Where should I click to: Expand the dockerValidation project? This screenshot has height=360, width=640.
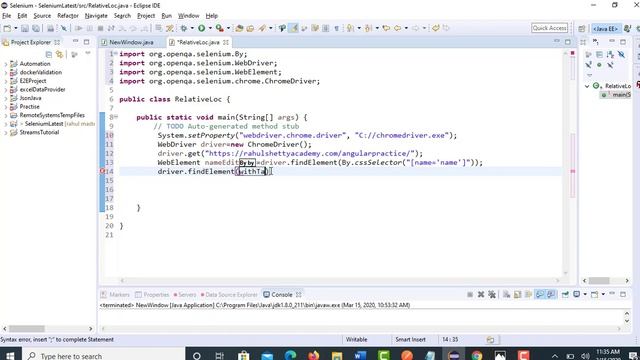point(6,73)
